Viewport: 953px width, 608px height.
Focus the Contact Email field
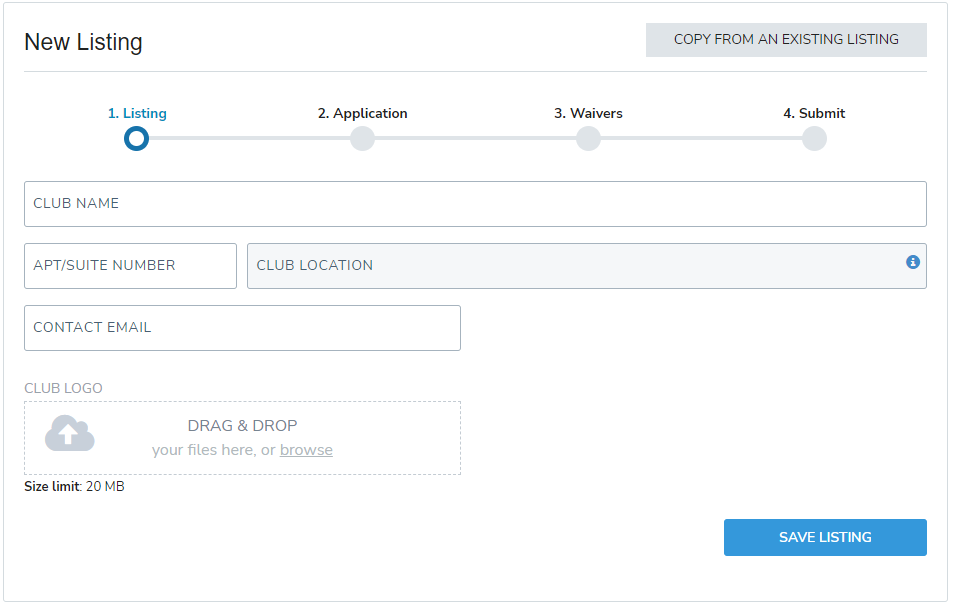point(242,328)
